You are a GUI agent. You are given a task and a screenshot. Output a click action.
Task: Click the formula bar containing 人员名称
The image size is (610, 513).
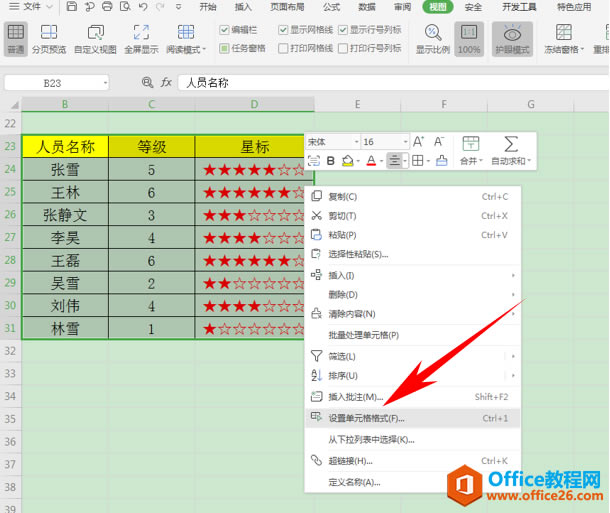tap(393, 82)
